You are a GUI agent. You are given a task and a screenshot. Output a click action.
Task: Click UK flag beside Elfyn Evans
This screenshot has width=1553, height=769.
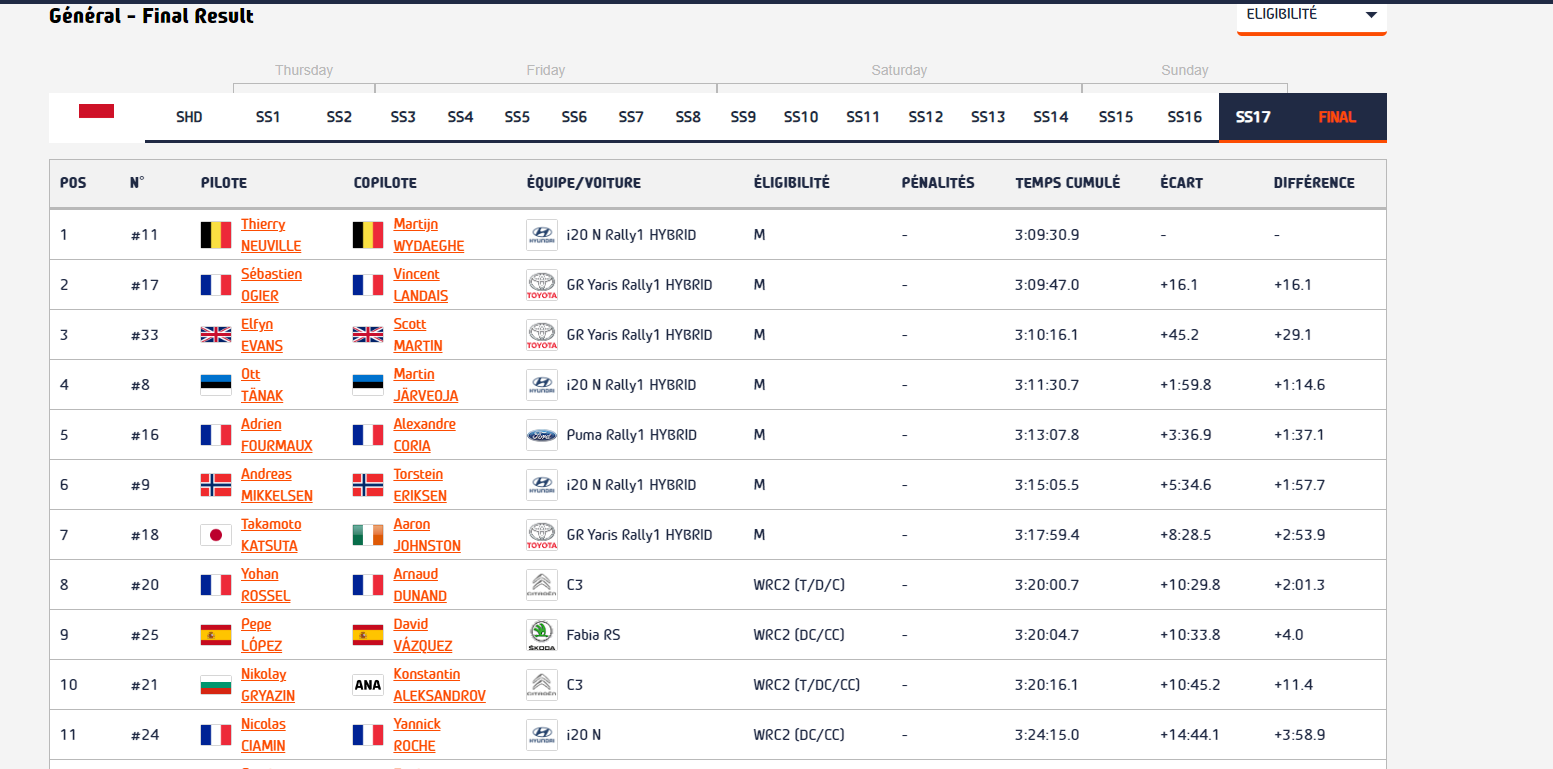216,335
